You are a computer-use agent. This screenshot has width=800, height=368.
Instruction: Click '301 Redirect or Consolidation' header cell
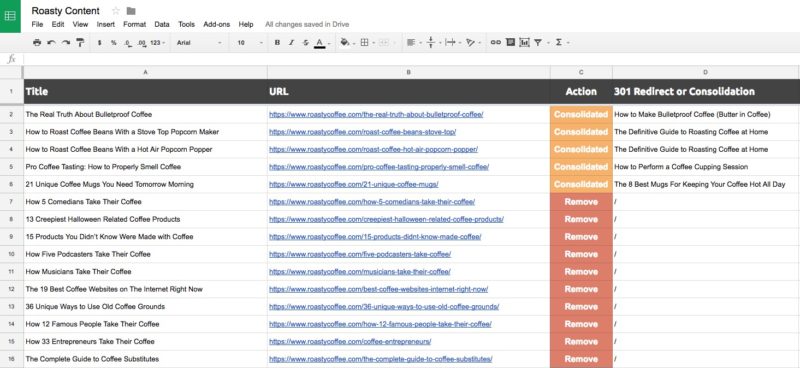(706, 92)
